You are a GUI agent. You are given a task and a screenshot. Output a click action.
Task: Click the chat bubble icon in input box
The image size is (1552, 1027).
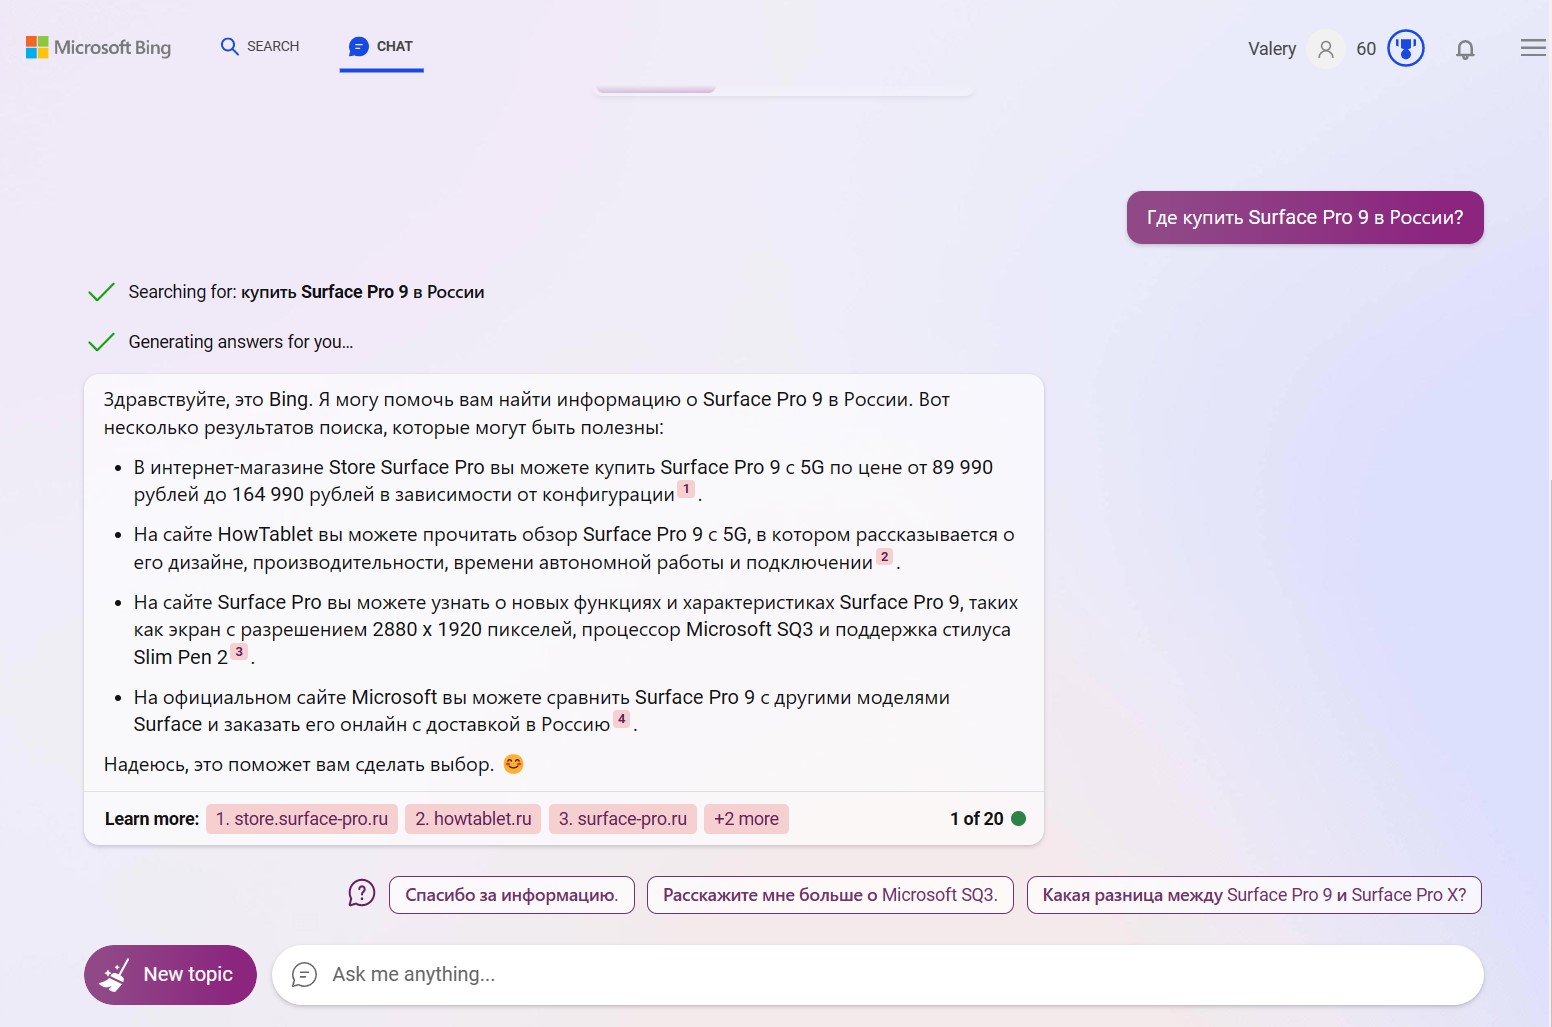coord(304,975)
